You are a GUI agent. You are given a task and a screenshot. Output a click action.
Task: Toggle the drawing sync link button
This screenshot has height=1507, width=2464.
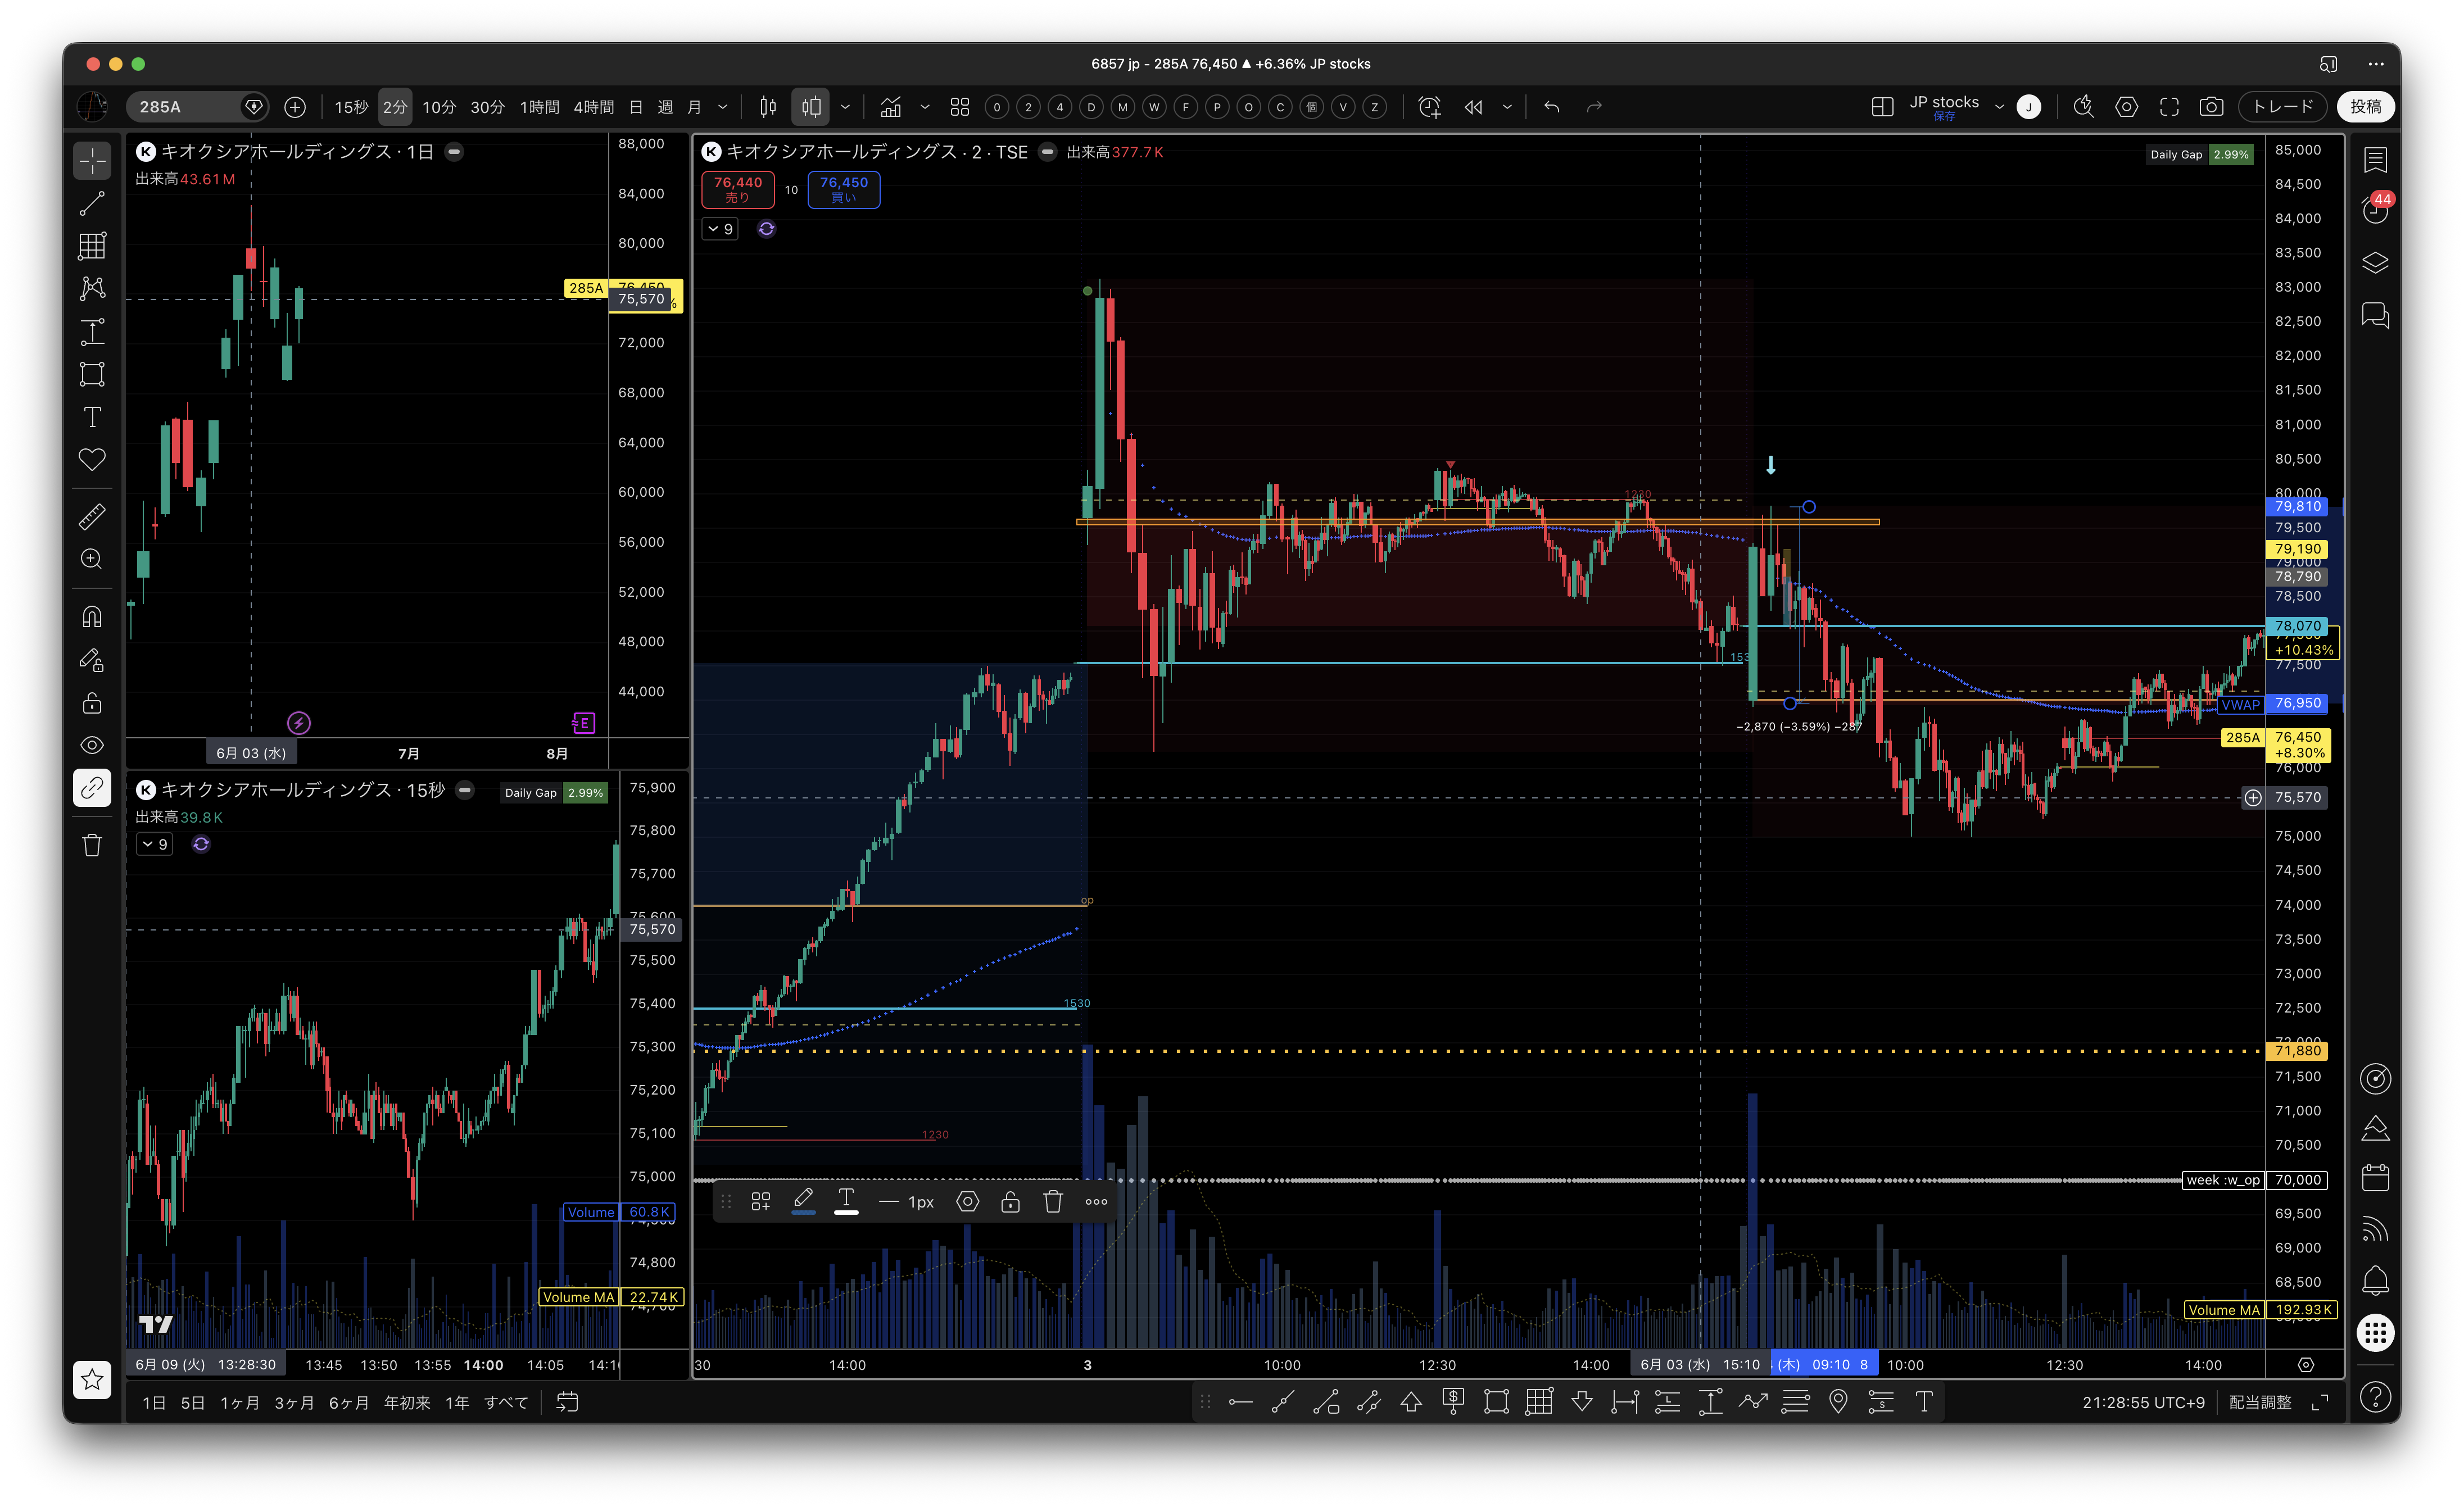coord(92,788)
